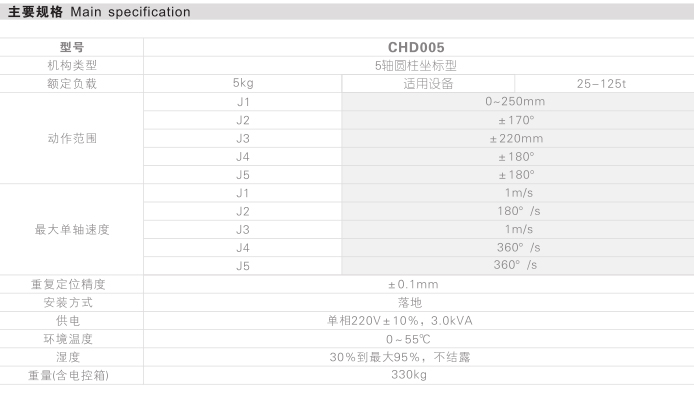Click the 5kg rated load value
This screenshot has height=395, width=694.
click(243, 83)
